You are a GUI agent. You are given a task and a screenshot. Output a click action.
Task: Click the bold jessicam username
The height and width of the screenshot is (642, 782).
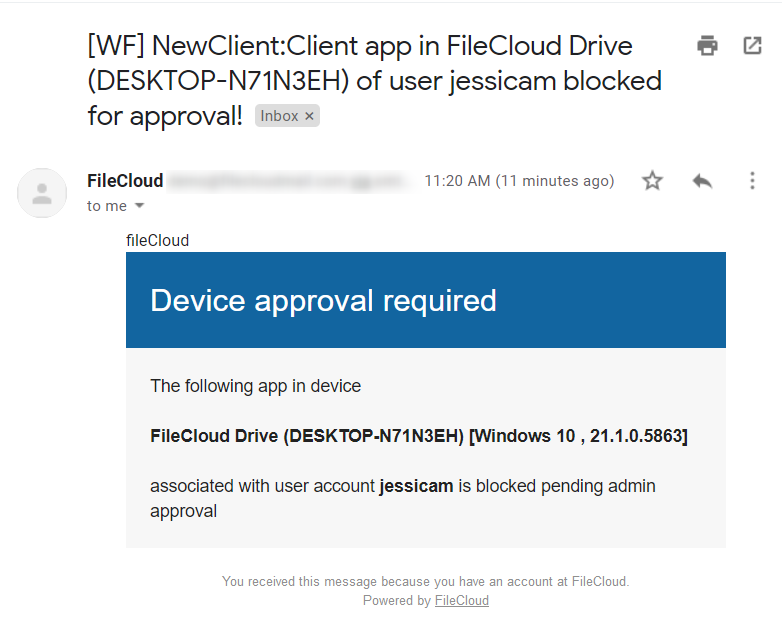[416, 486]
